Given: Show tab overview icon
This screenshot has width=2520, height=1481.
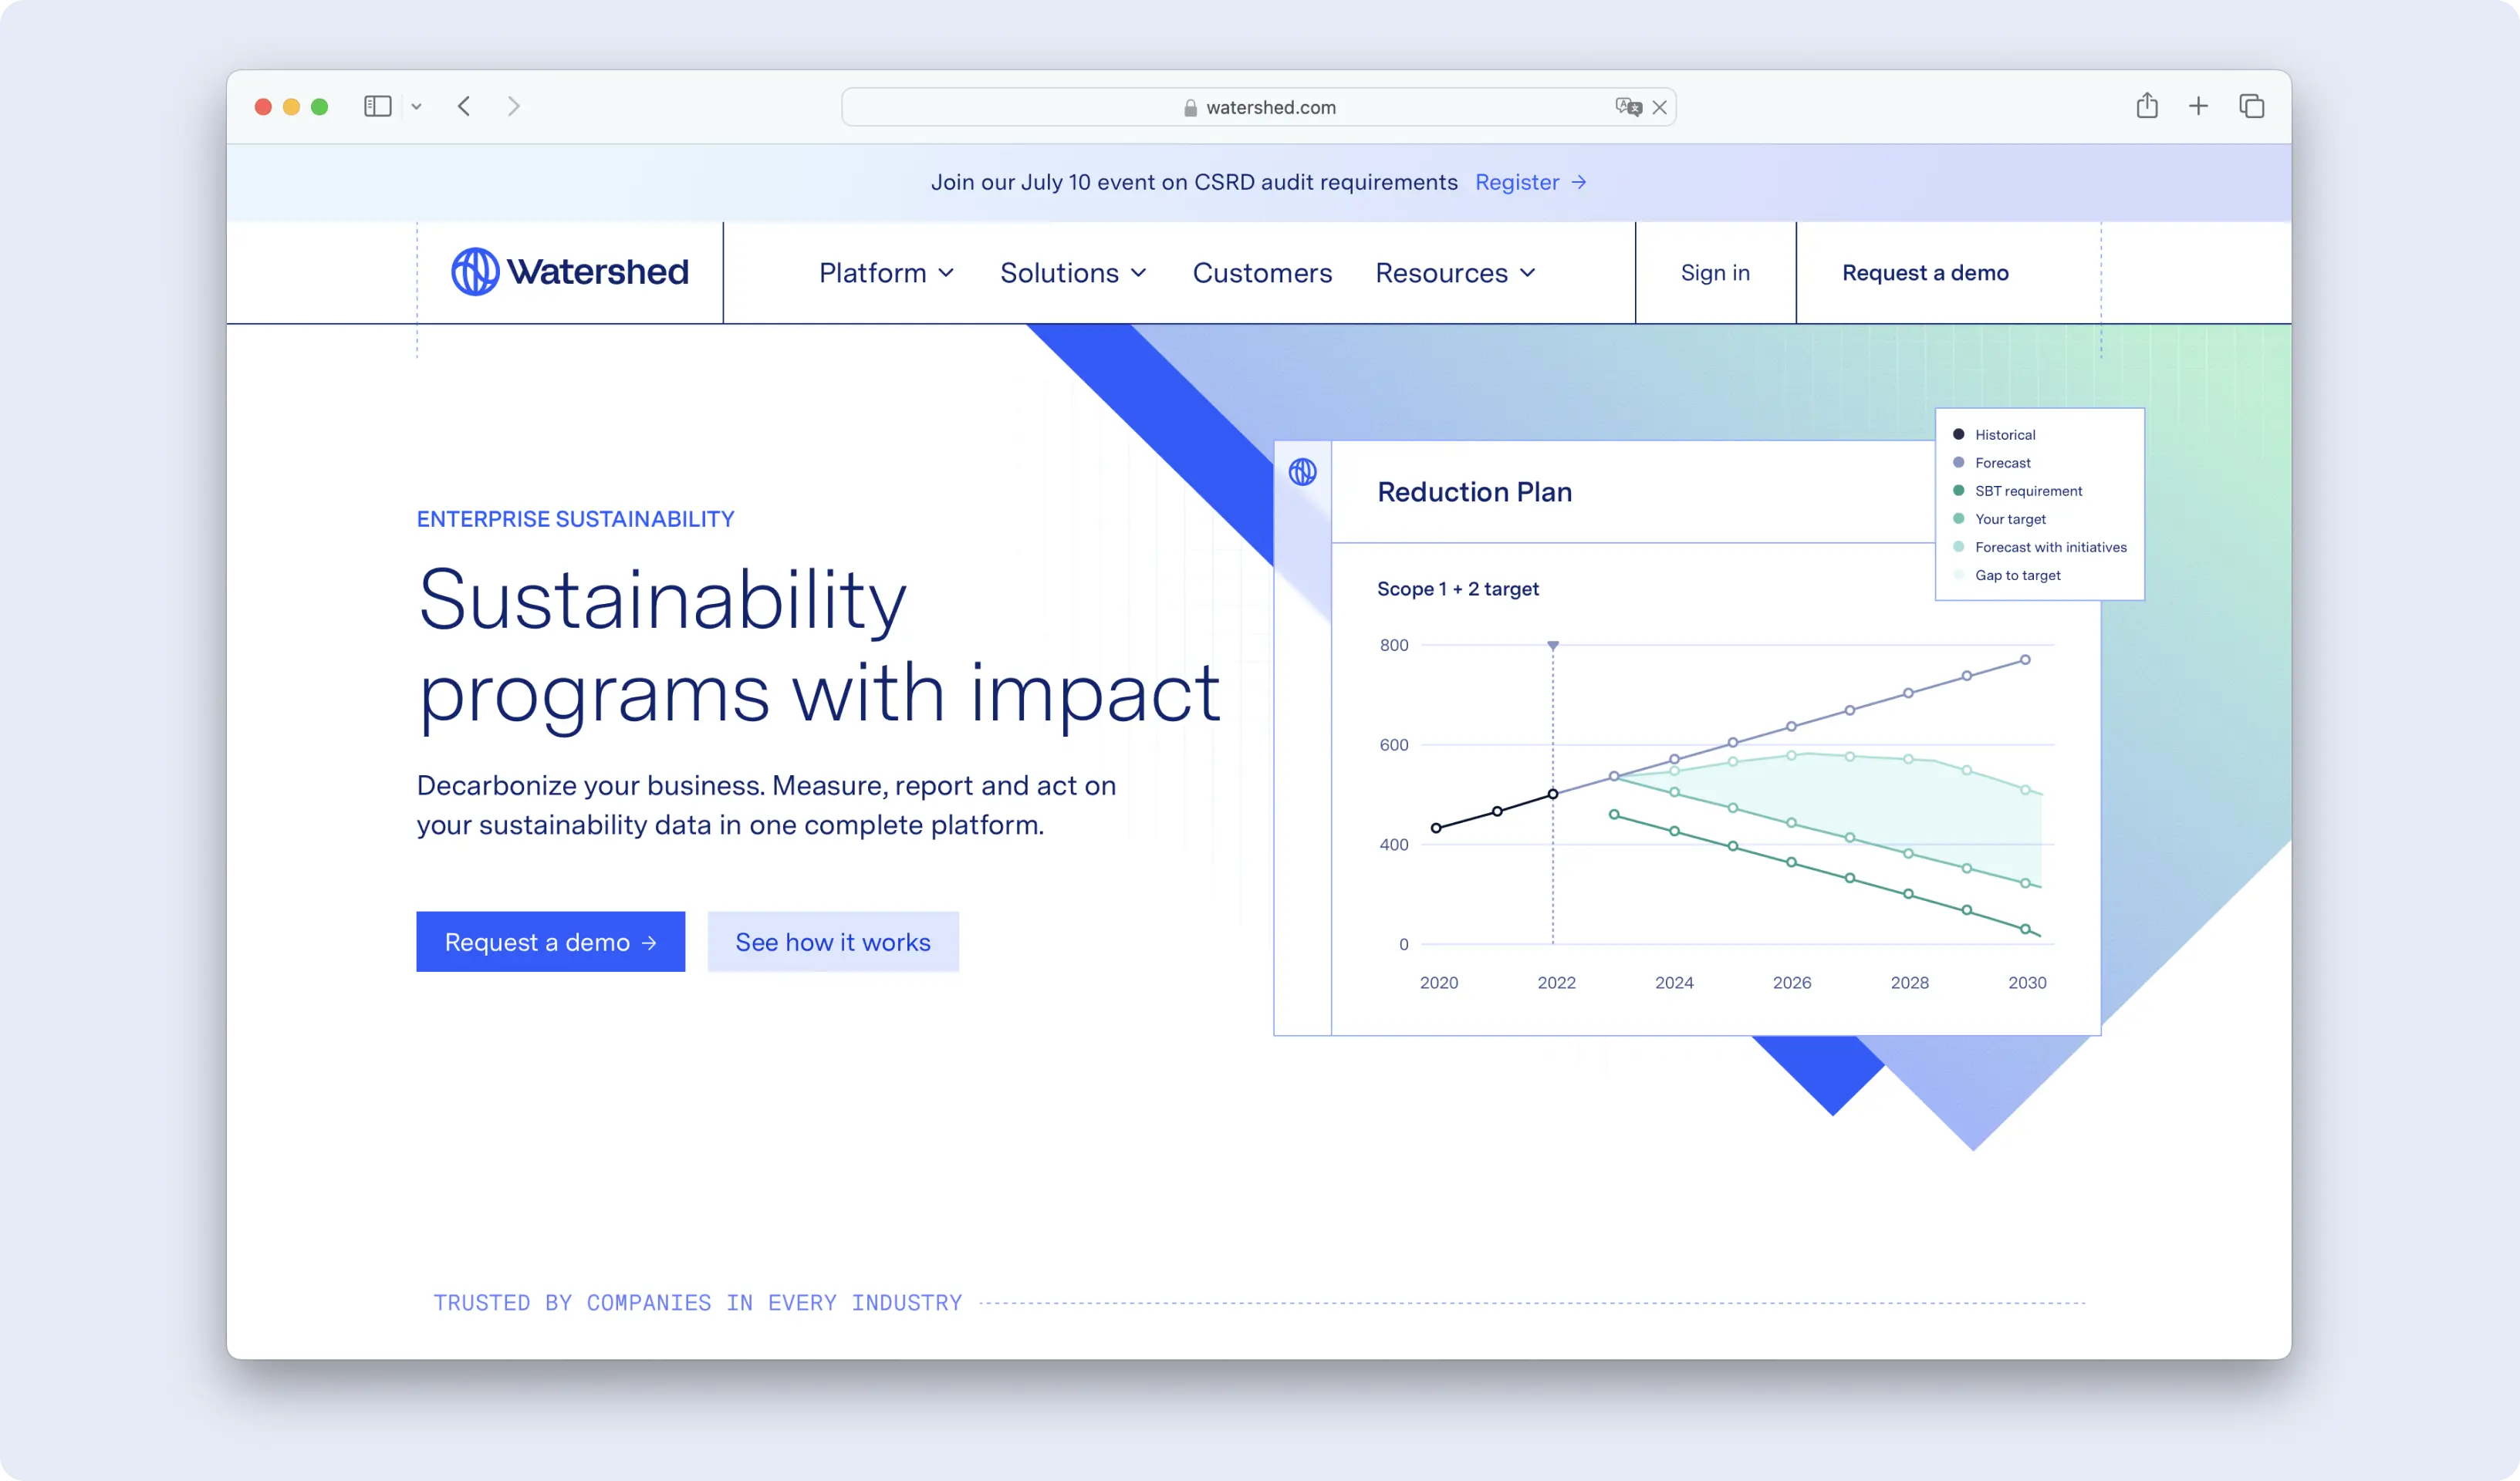Looking at the screenshot, I should (x=2251, y=106).
